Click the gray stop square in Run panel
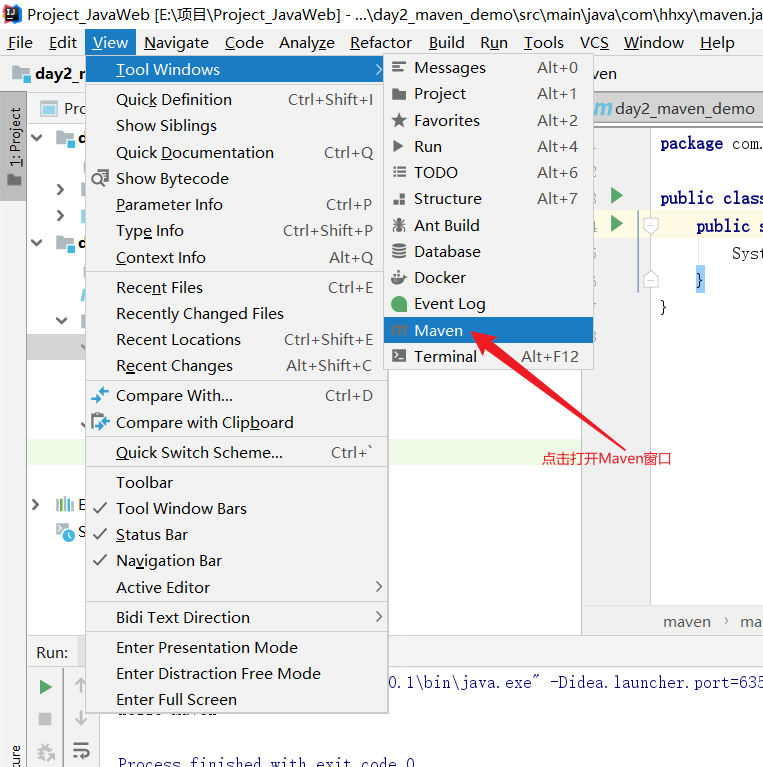The height and width of the screenshot is (767, 763). [x=45, y=719]
